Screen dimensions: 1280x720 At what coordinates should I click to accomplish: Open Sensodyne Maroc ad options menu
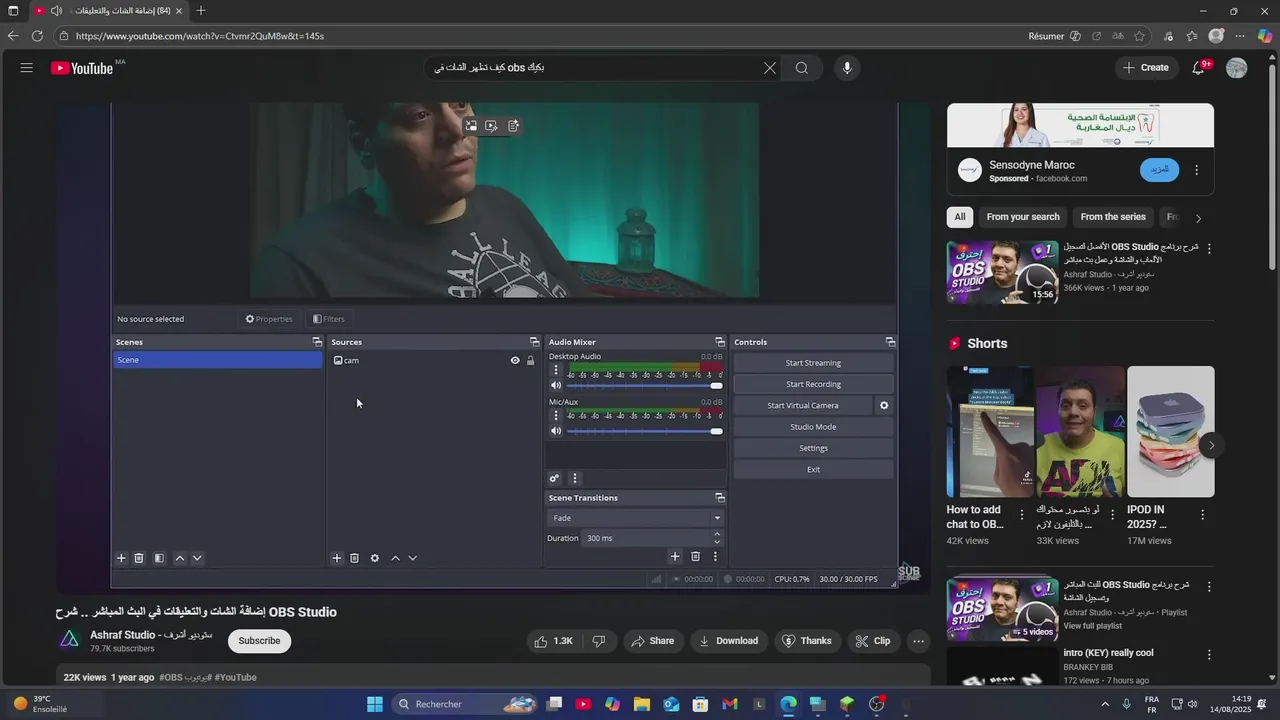pyautogui.click(x=1196, y=170)
